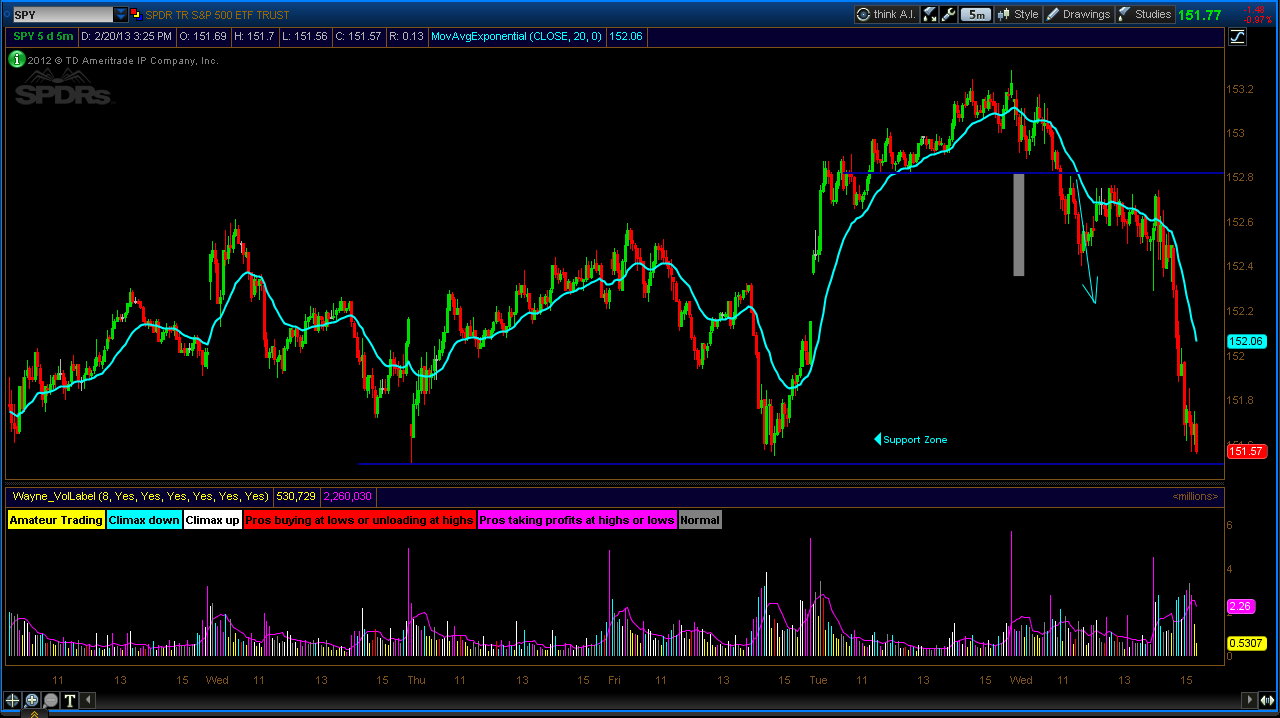Click the 'SPDR TR S&P 500 ETF TRUST' title

[x=218, y=15]
